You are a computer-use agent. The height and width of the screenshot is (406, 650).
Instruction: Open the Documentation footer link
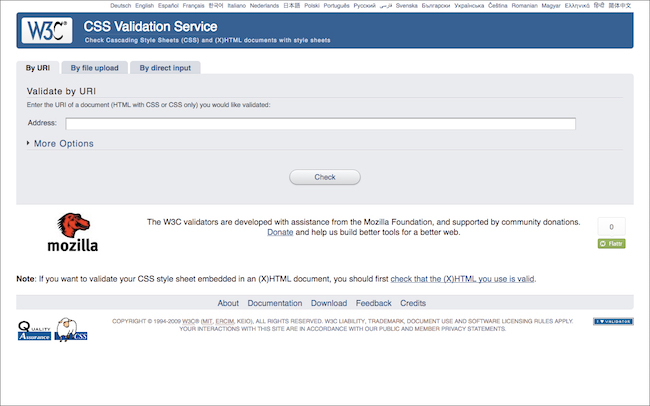[x=274, y=303]
